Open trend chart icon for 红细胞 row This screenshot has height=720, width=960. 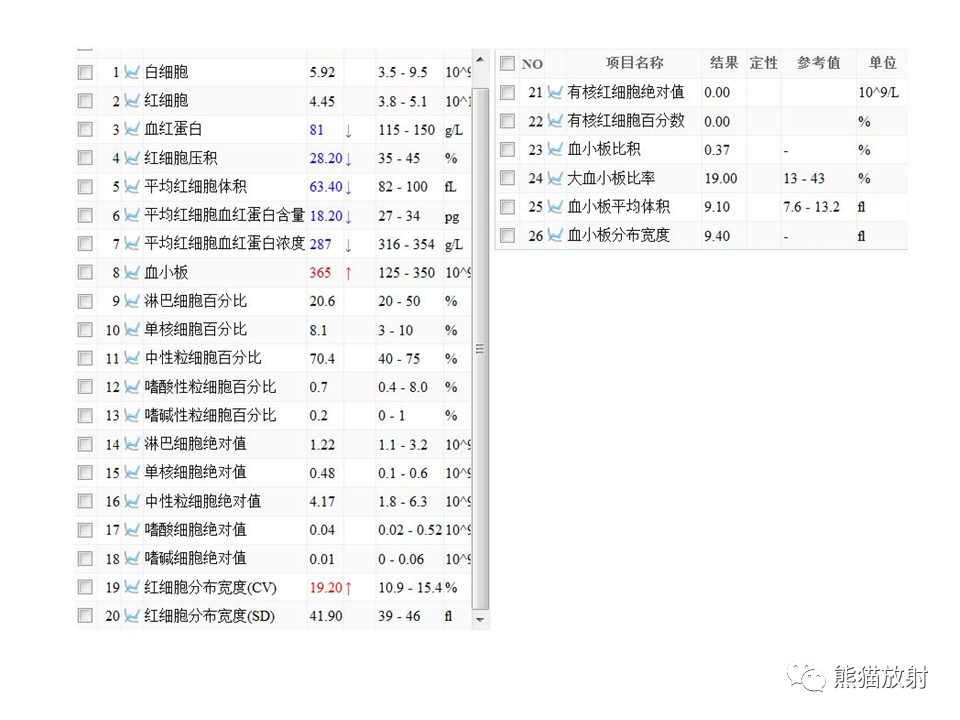pyautogui.click(x=132, y=100)
